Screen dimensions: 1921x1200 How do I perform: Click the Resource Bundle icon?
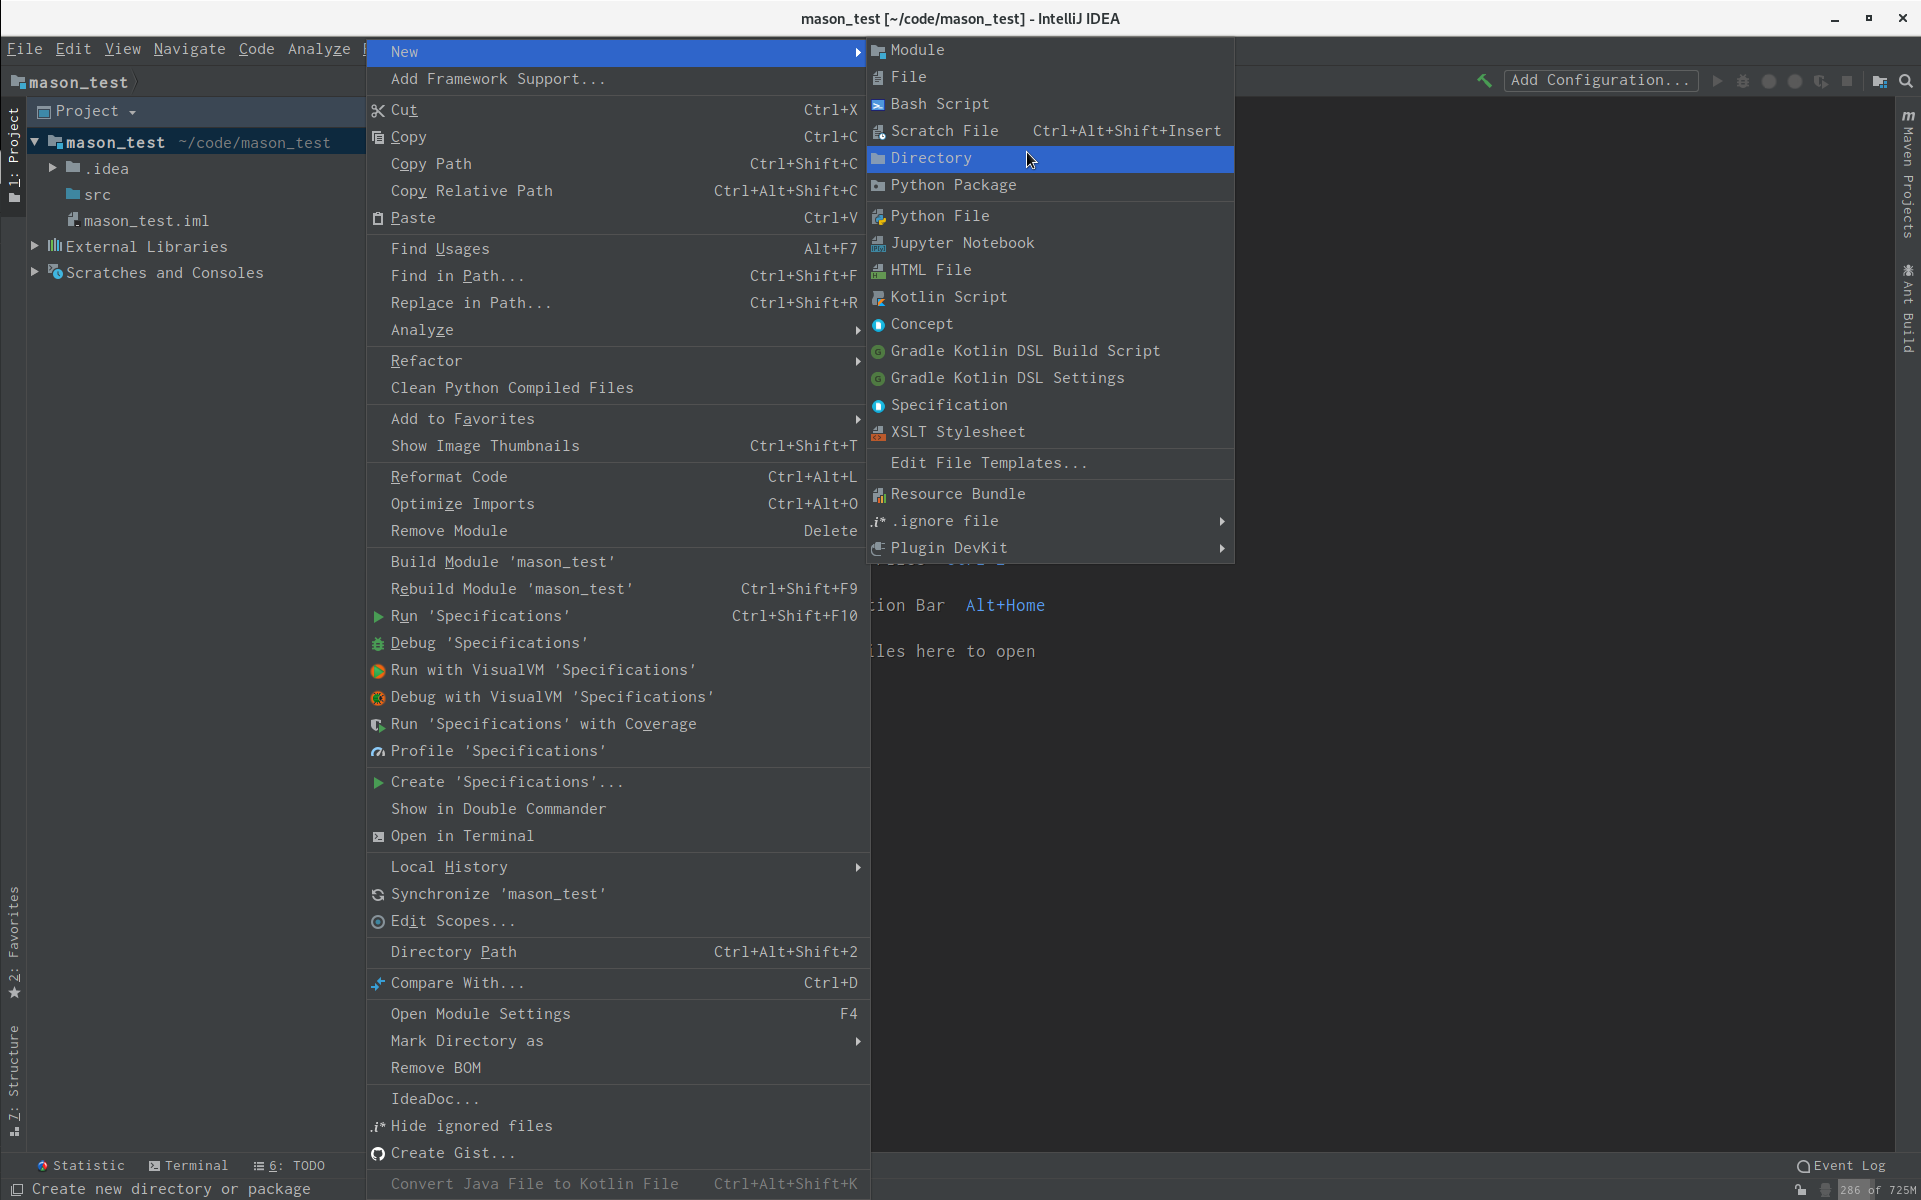click(878, 495)
